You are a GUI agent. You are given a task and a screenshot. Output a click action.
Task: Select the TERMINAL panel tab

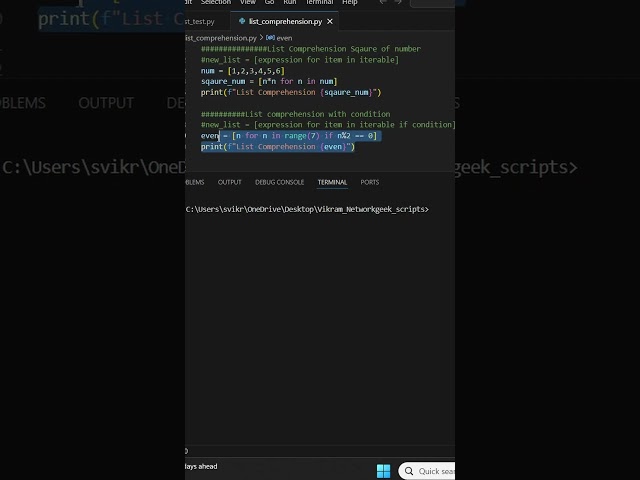(332, 182)
